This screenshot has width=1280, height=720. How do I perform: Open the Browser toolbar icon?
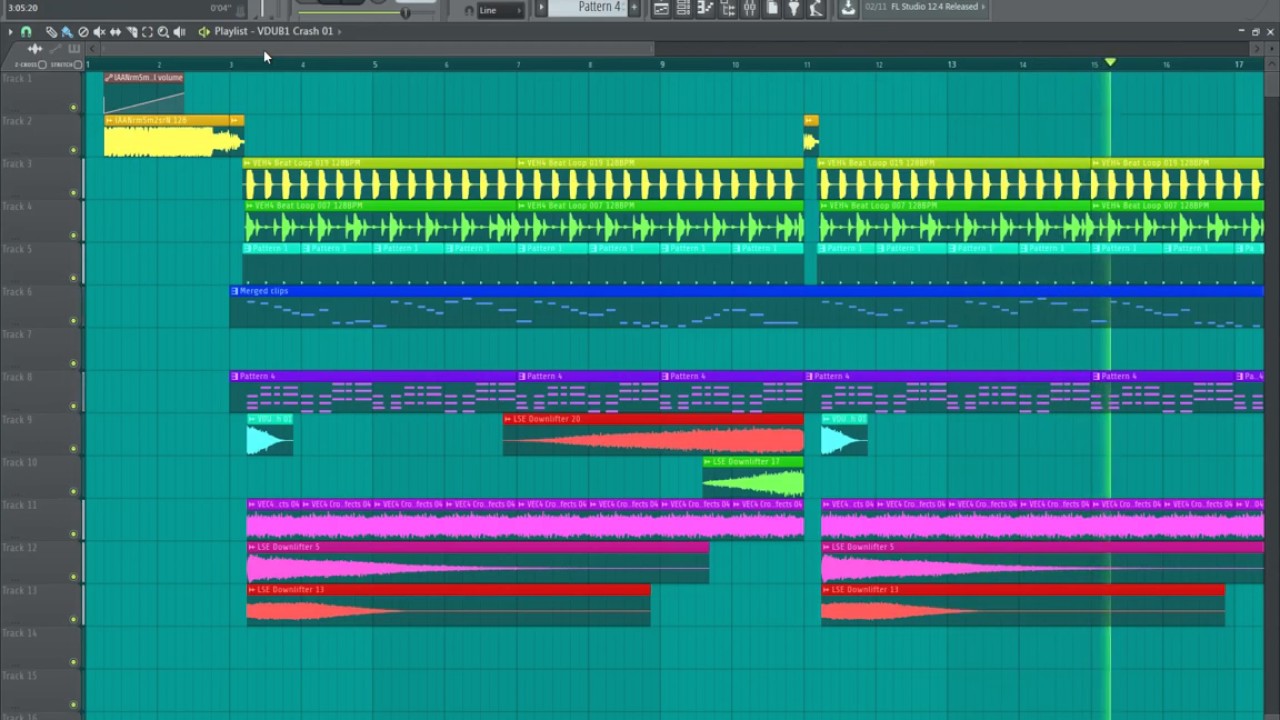click(727, 8)
